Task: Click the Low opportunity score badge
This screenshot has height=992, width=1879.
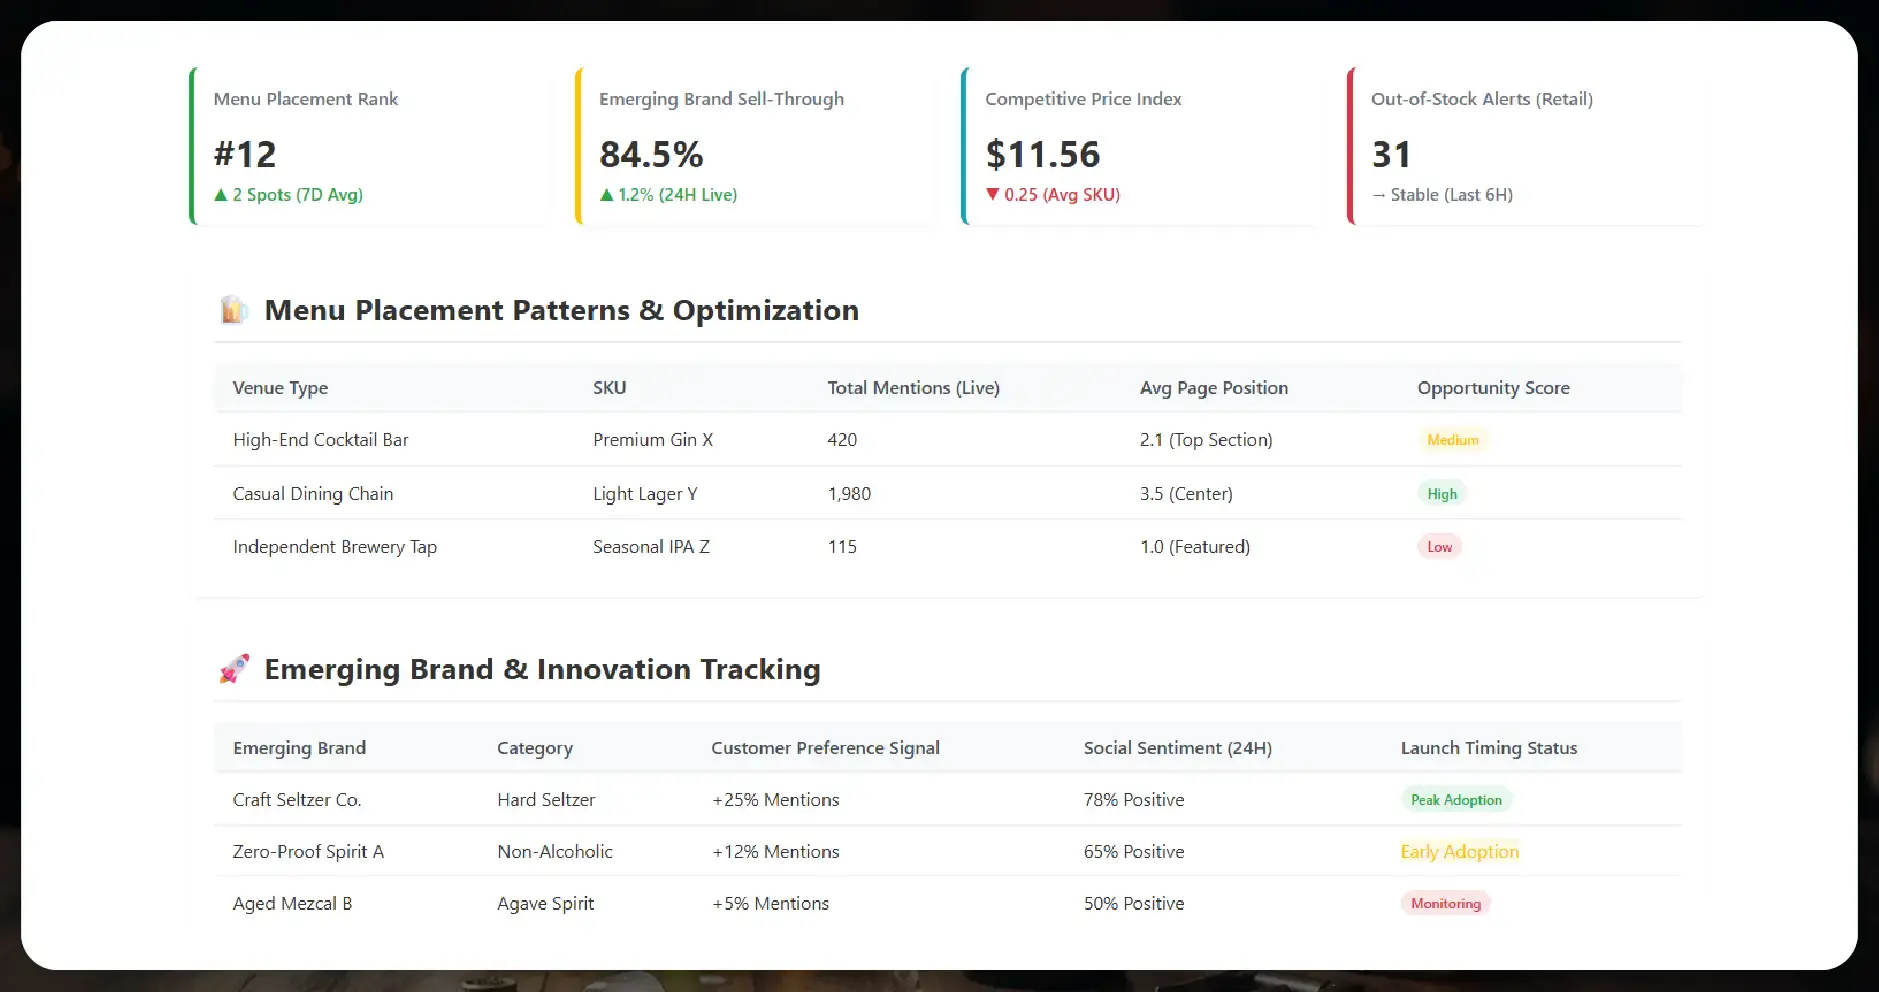Action: pyautogui.click(x=1439, y=547)
